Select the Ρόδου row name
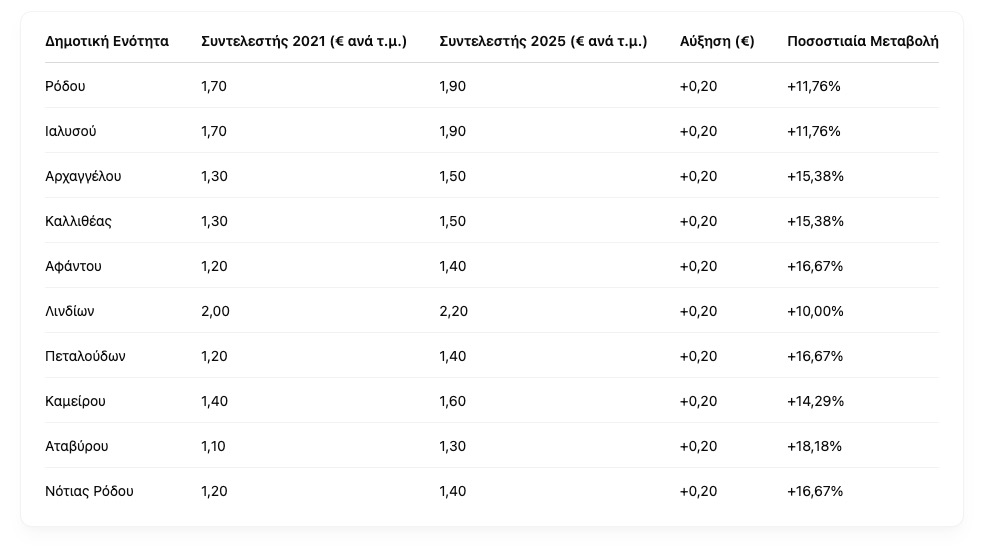 coord(65,86)
